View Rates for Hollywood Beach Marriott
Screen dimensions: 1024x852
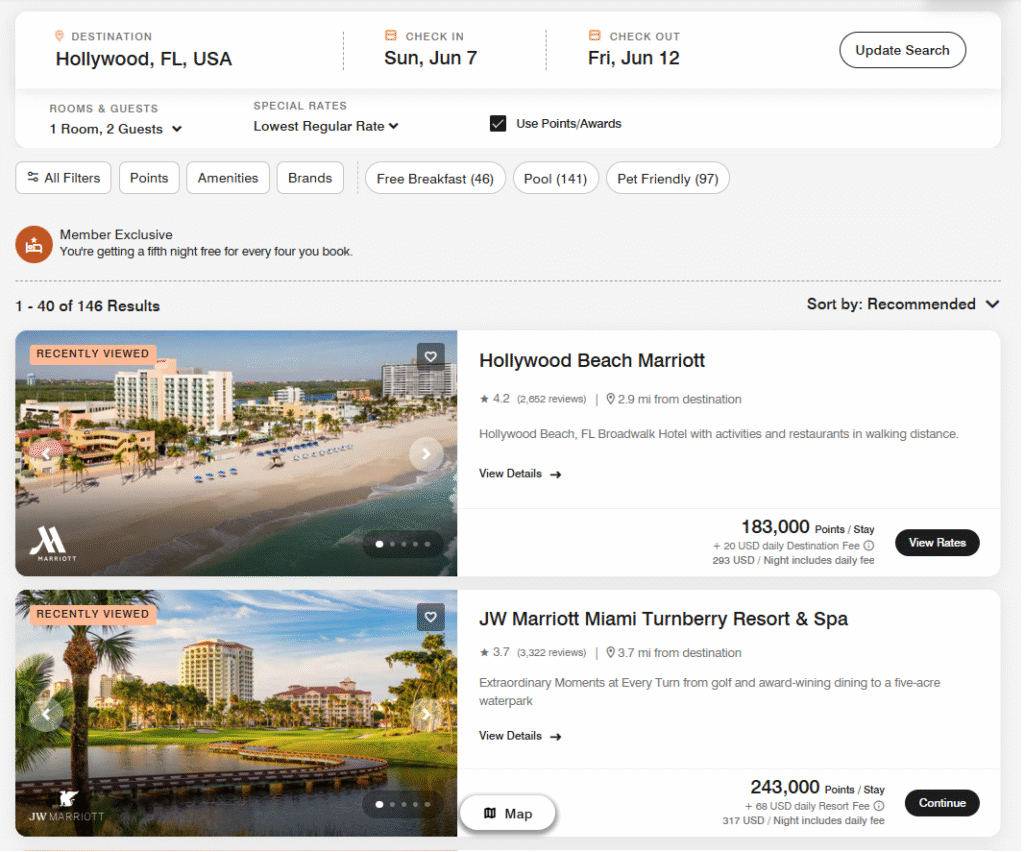[937, 543]
